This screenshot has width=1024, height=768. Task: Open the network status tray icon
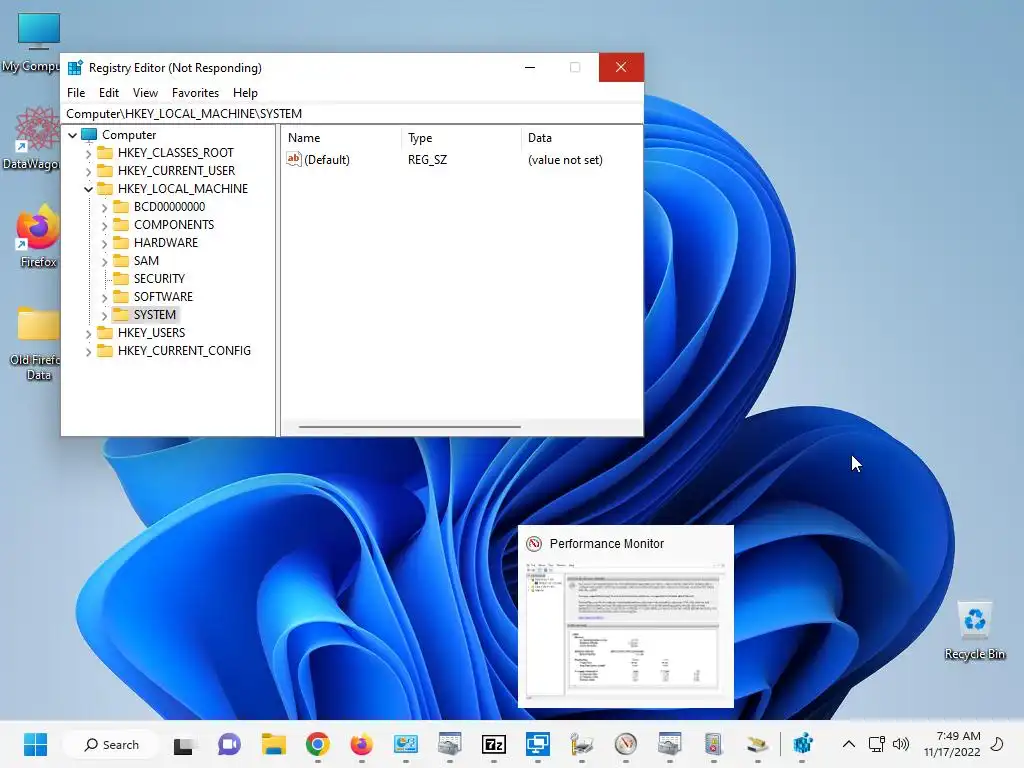[x=876, y=744]
